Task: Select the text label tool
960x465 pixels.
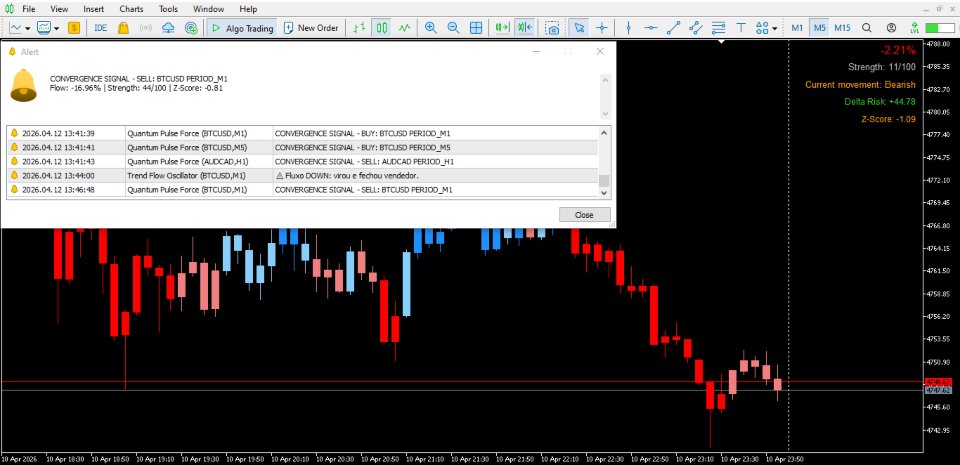Action: [x=741, y=28]
